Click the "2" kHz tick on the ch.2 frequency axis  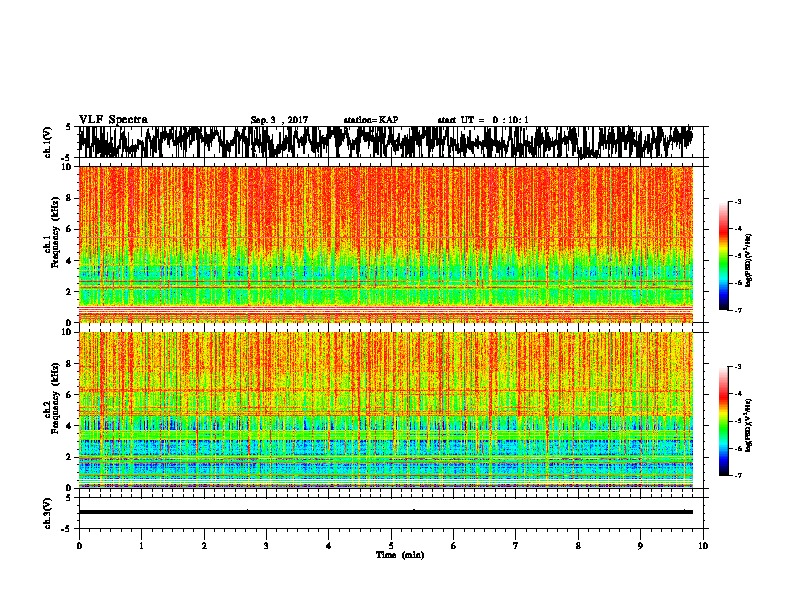[x=70, y=457]
